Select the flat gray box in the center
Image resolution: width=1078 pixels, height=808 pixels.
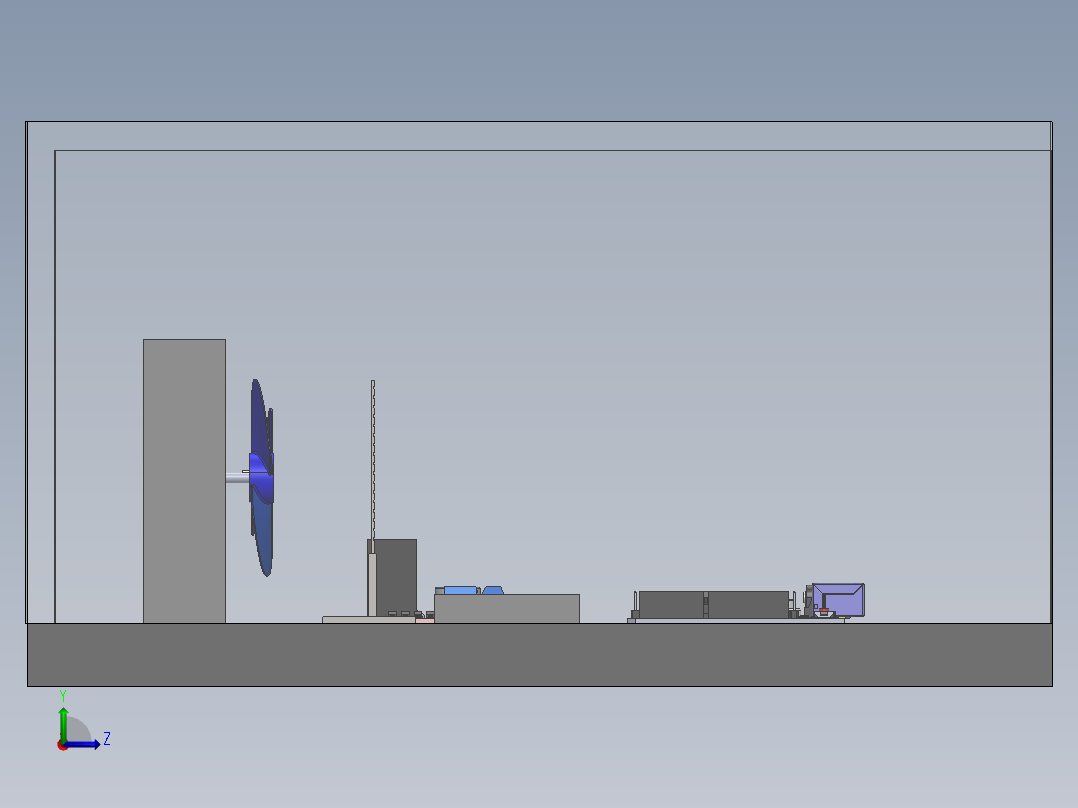click(x=507, y=609)
